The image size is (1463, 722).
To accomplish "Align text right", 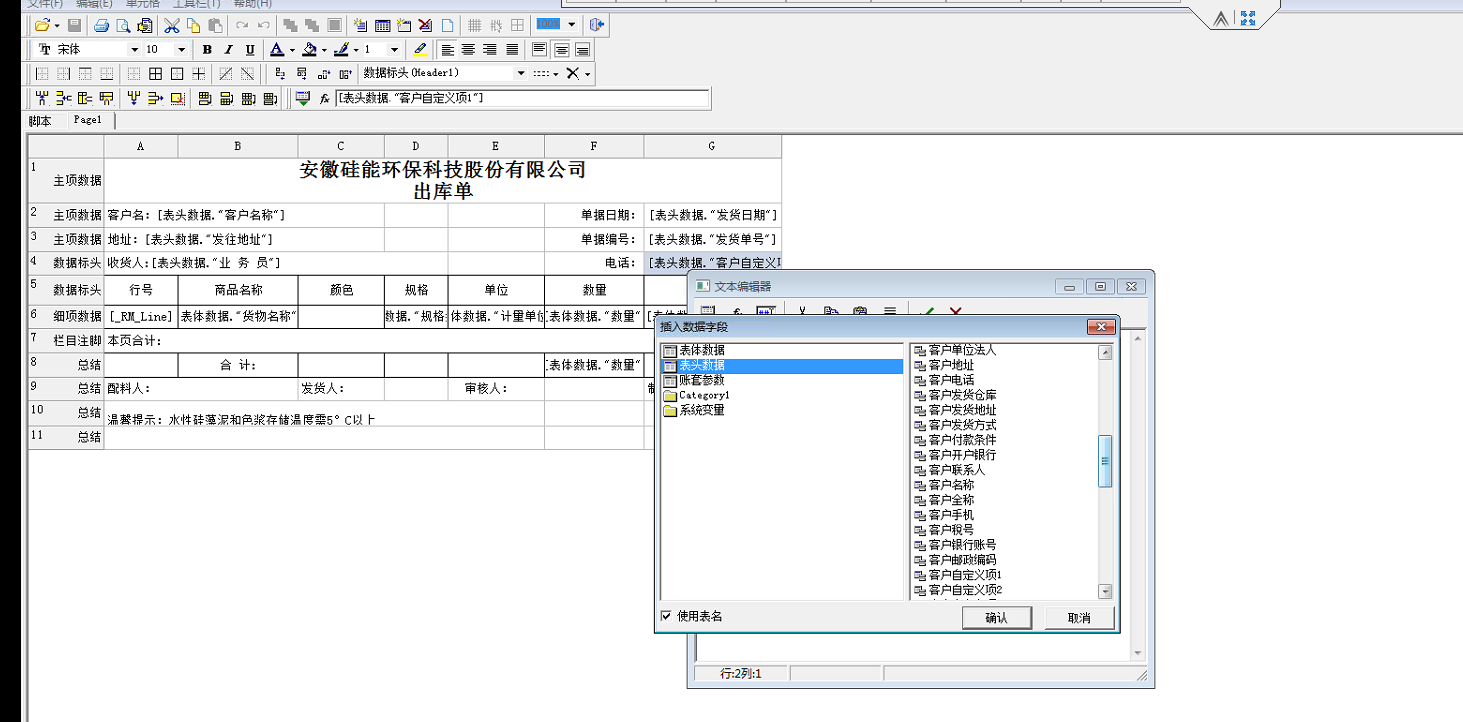I will [x=490, y=50].
